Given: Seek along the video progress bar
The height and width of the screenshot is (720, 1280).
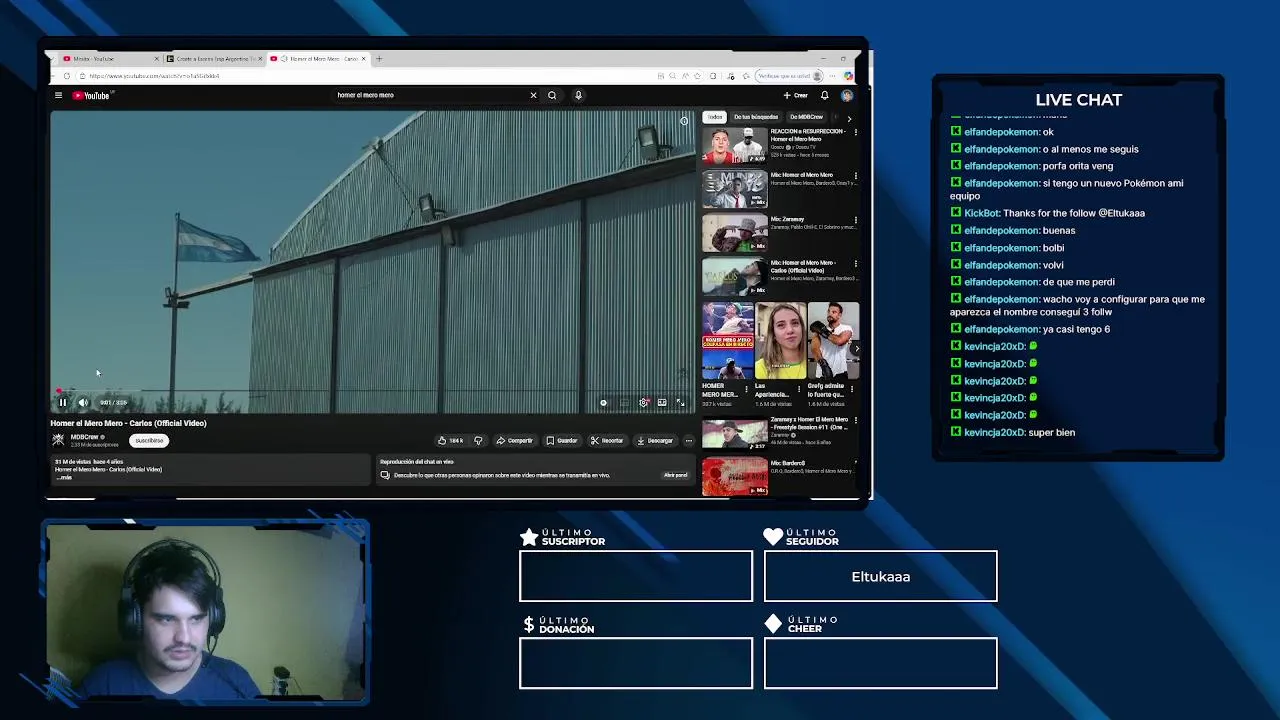Looking at the screenshot, I should [x=372, y=392].
